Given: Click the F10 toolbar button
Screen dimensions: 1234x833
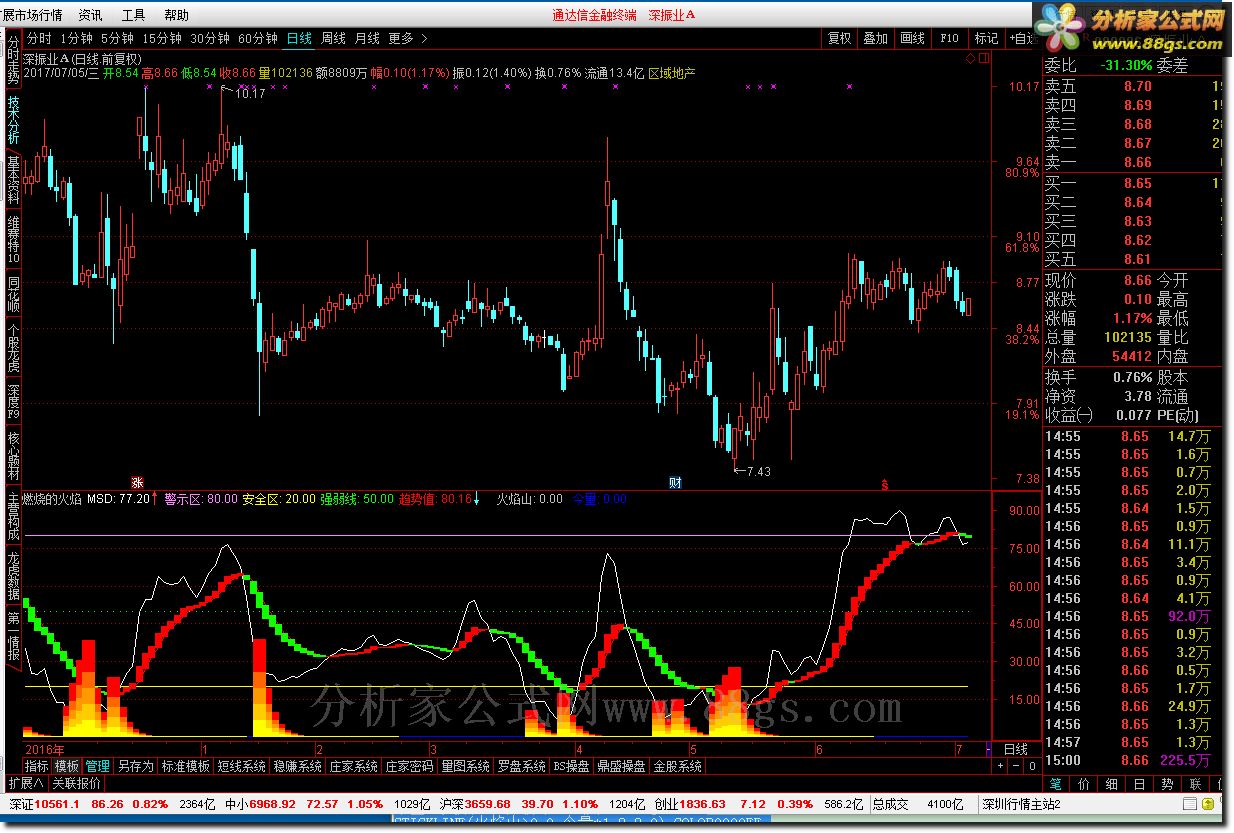Looking at the screenshot, I should point(949,38).
